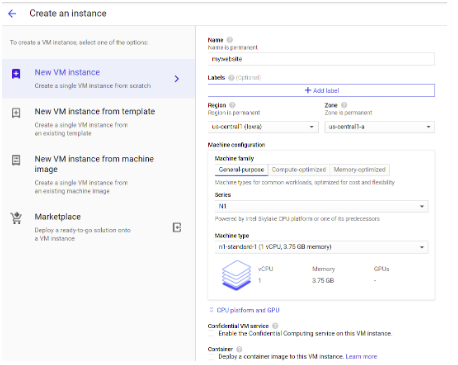The height and width of the screenshot is (365, 458).
Task: Click the Add label button
Action: (321, 90)
